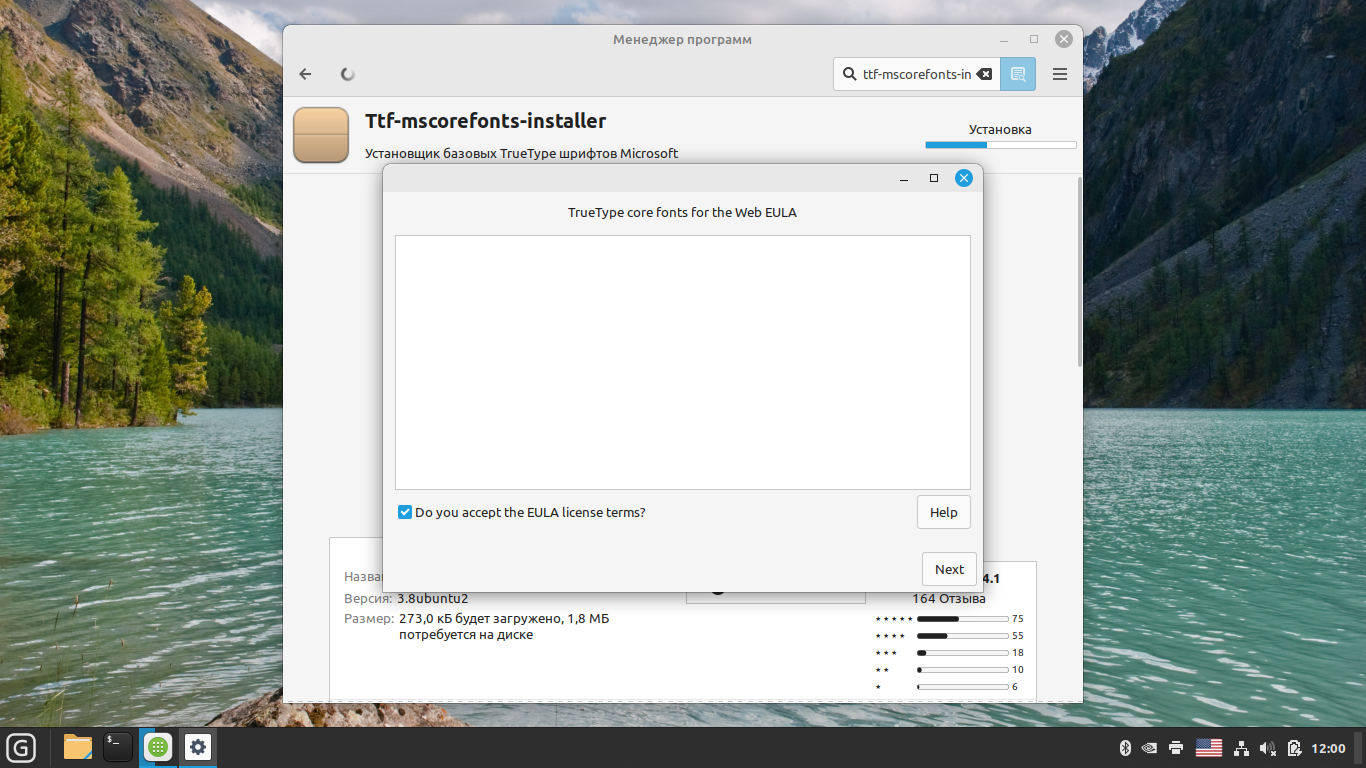1366x768 pixels.
Task: Close the EULA dialog window
Action: (x=964, y=178)
